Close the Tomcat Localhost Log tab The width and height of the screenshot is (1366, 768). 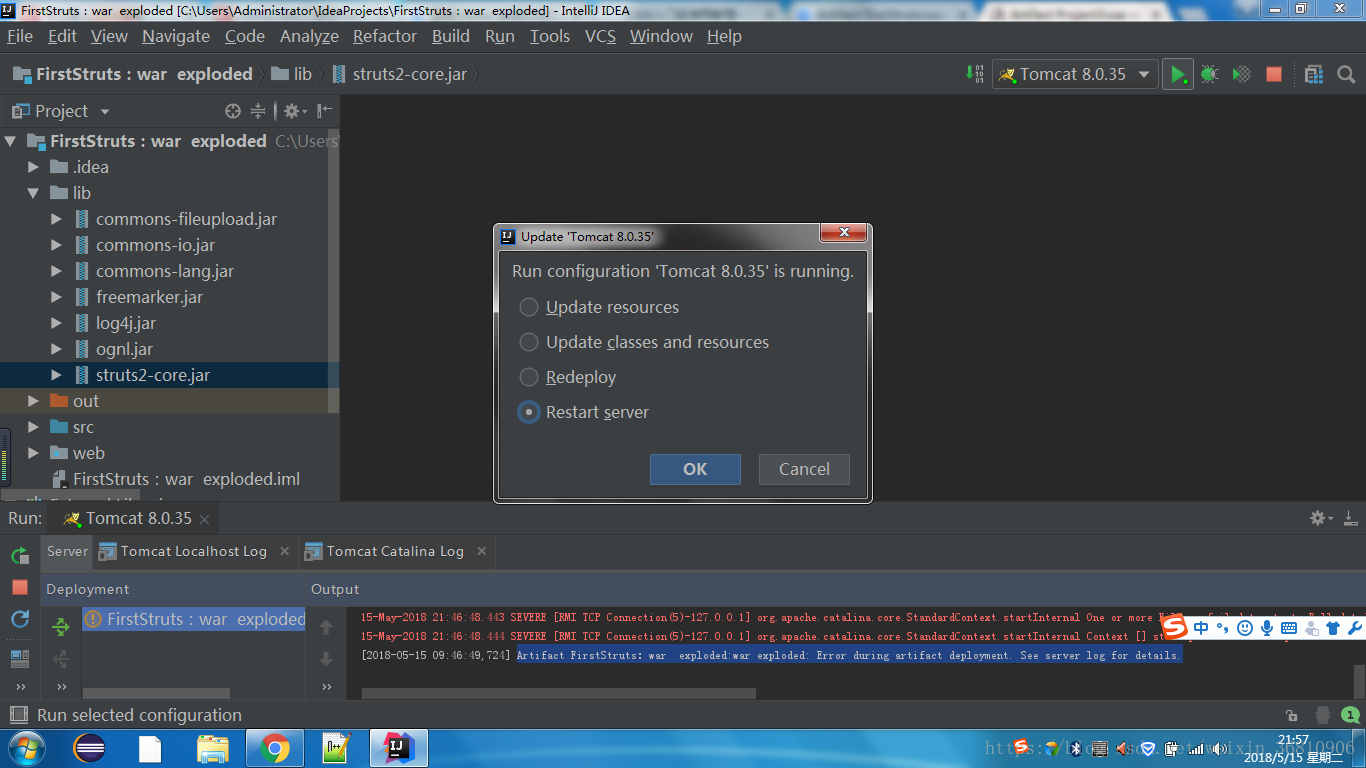click(285, 551)
